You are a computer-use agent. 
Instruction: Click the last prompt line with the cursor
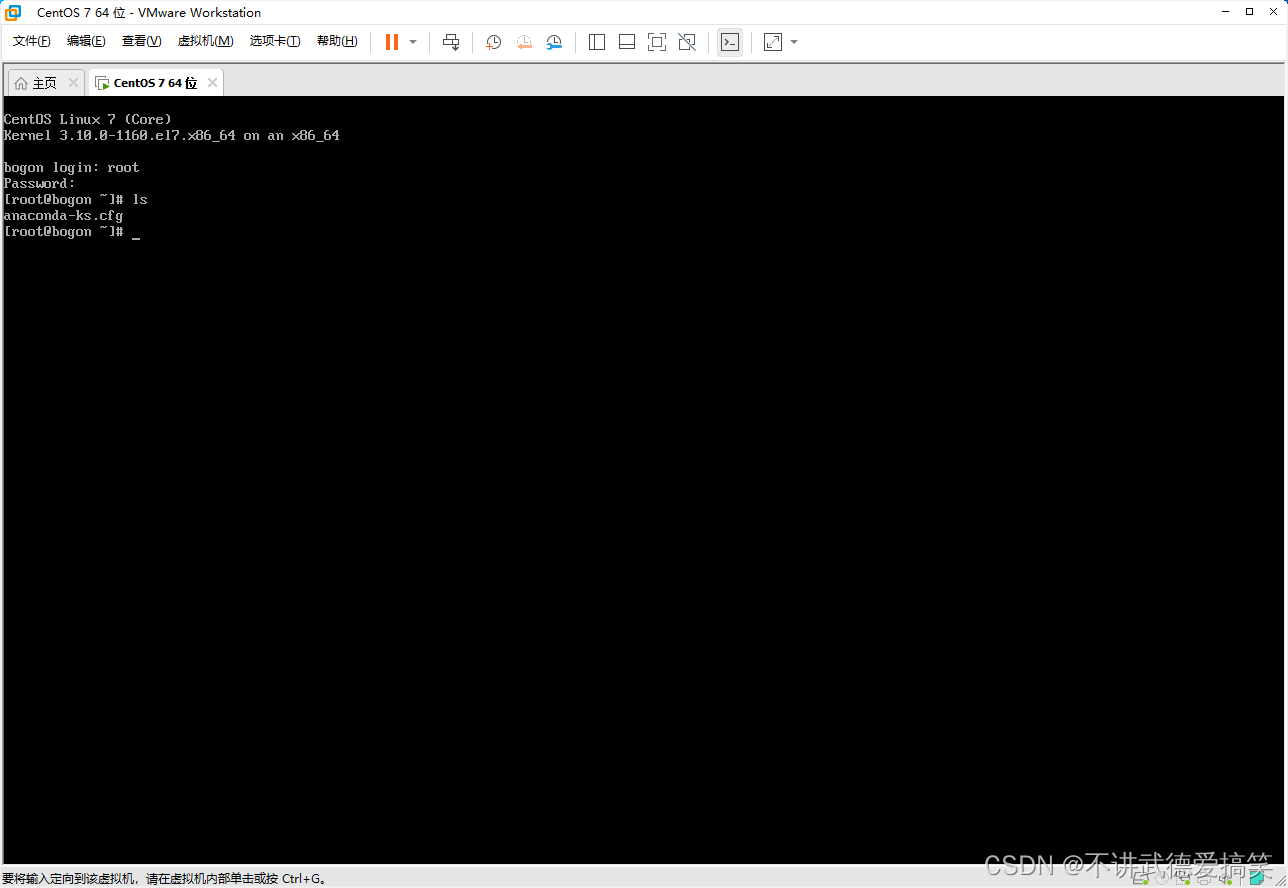(x=71, y=231)
